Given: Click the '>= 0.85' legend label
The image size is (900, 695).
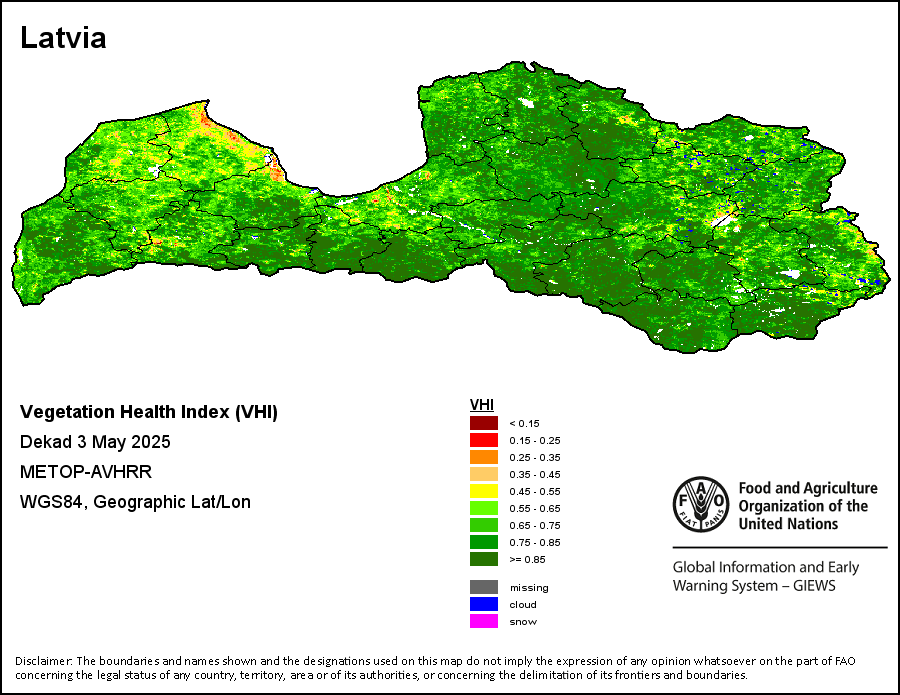Looking at the screenshot, I should tap(527, 559).
